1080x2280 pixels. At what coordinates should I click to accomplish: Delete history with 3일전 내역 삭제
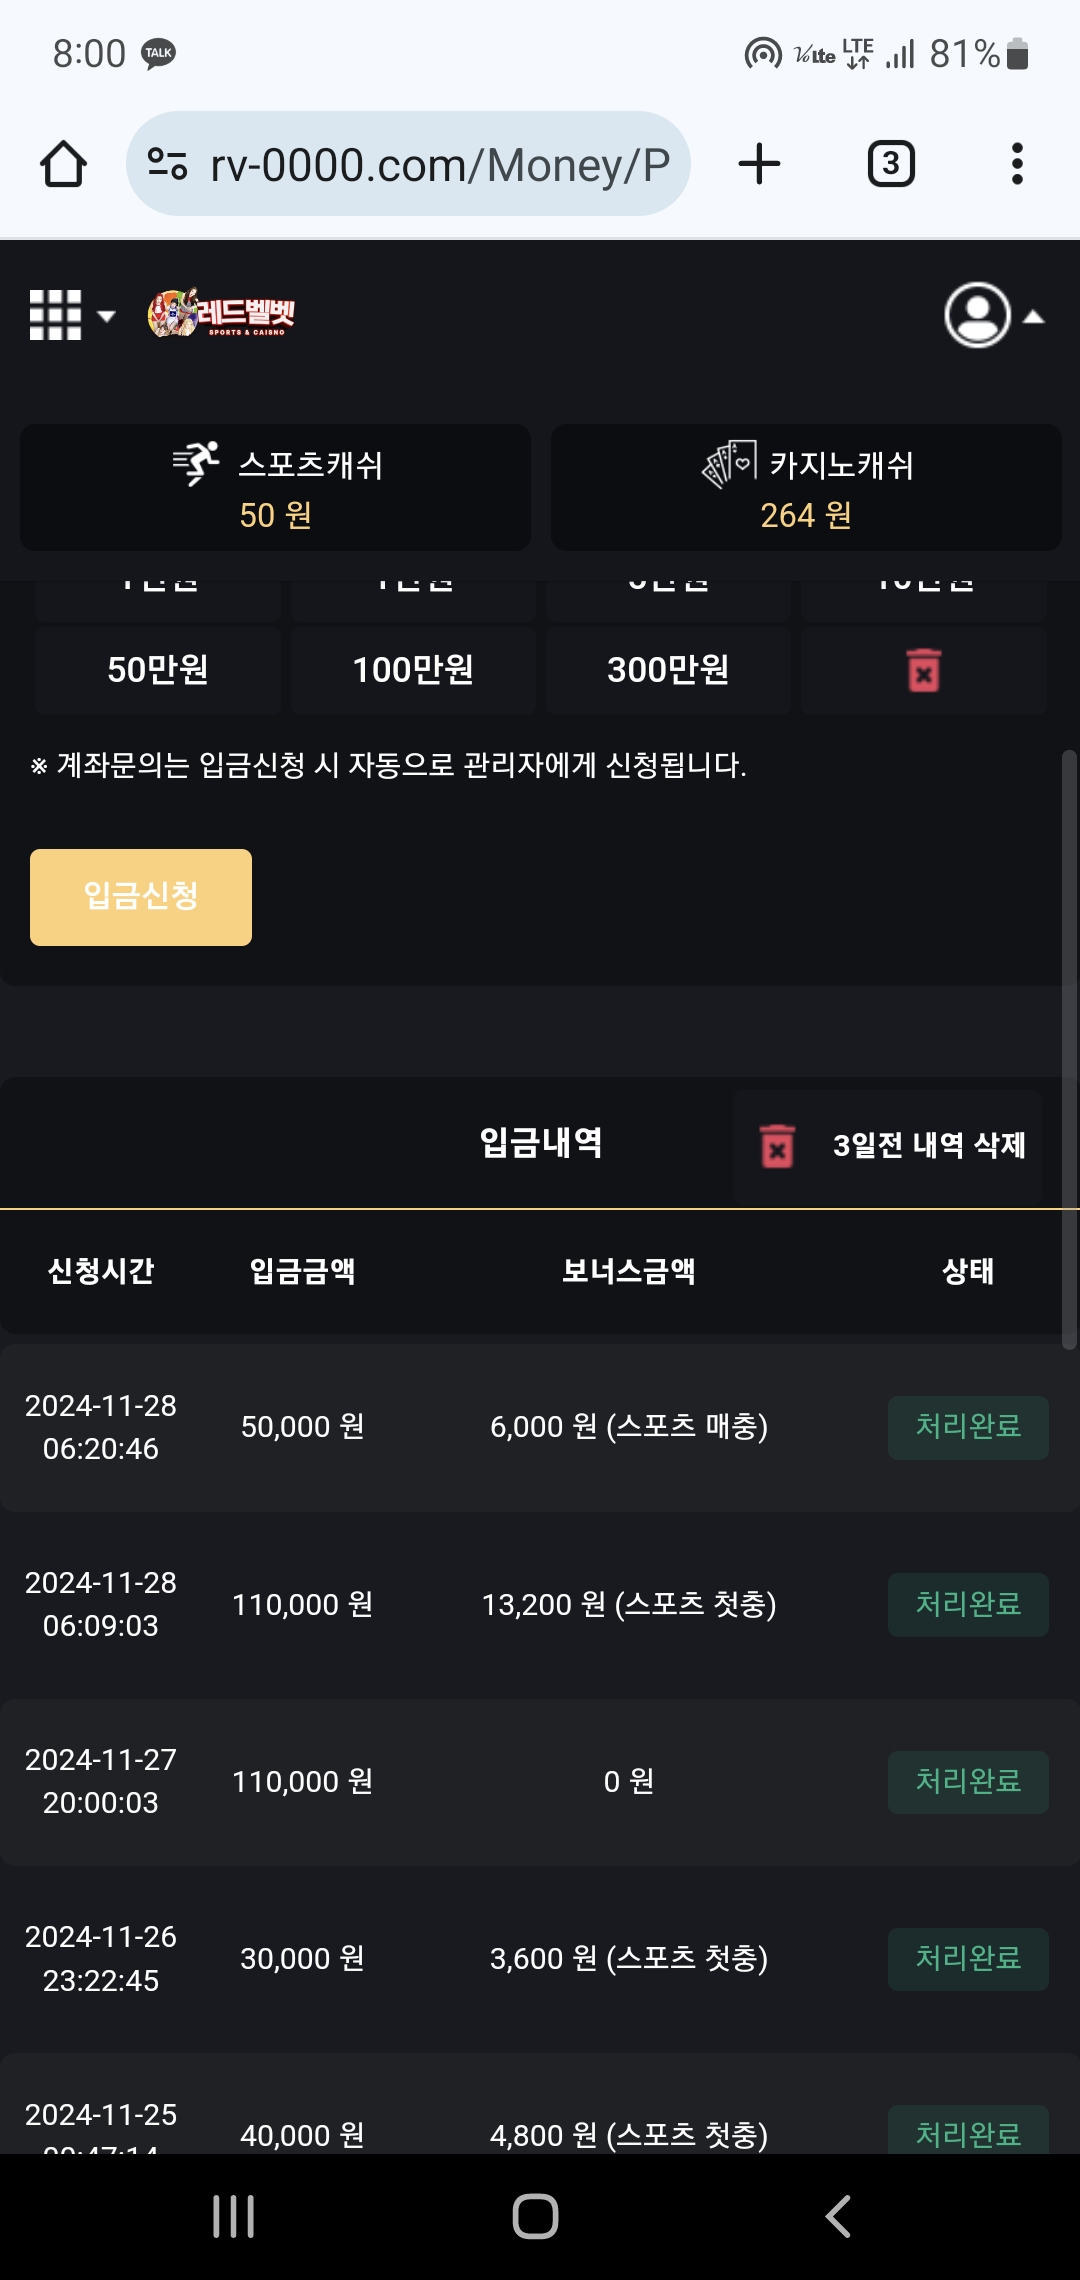(889, 1146)
